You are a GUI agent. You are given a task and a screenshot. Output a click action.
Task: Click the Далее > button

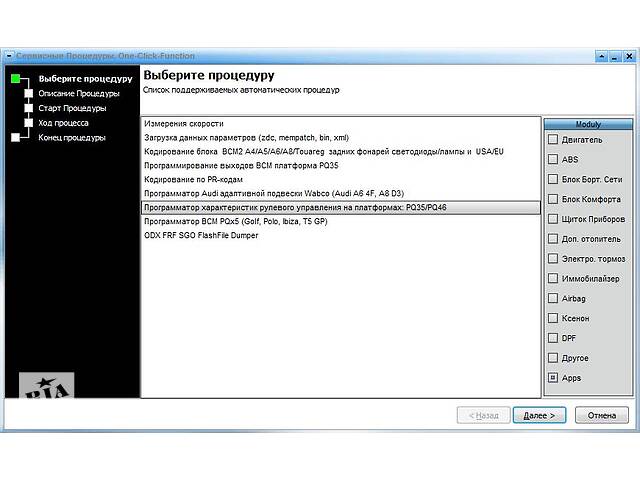click(x=539, y=414)
